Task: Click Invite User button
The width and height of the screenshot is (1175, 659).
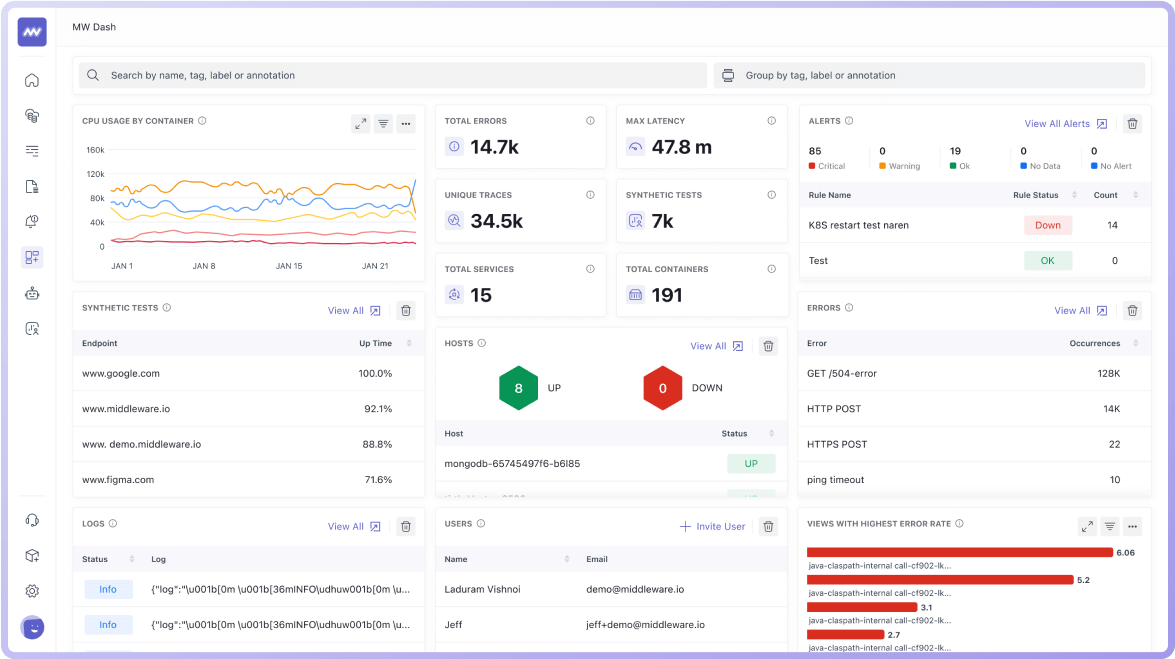Action: point(713,526)
